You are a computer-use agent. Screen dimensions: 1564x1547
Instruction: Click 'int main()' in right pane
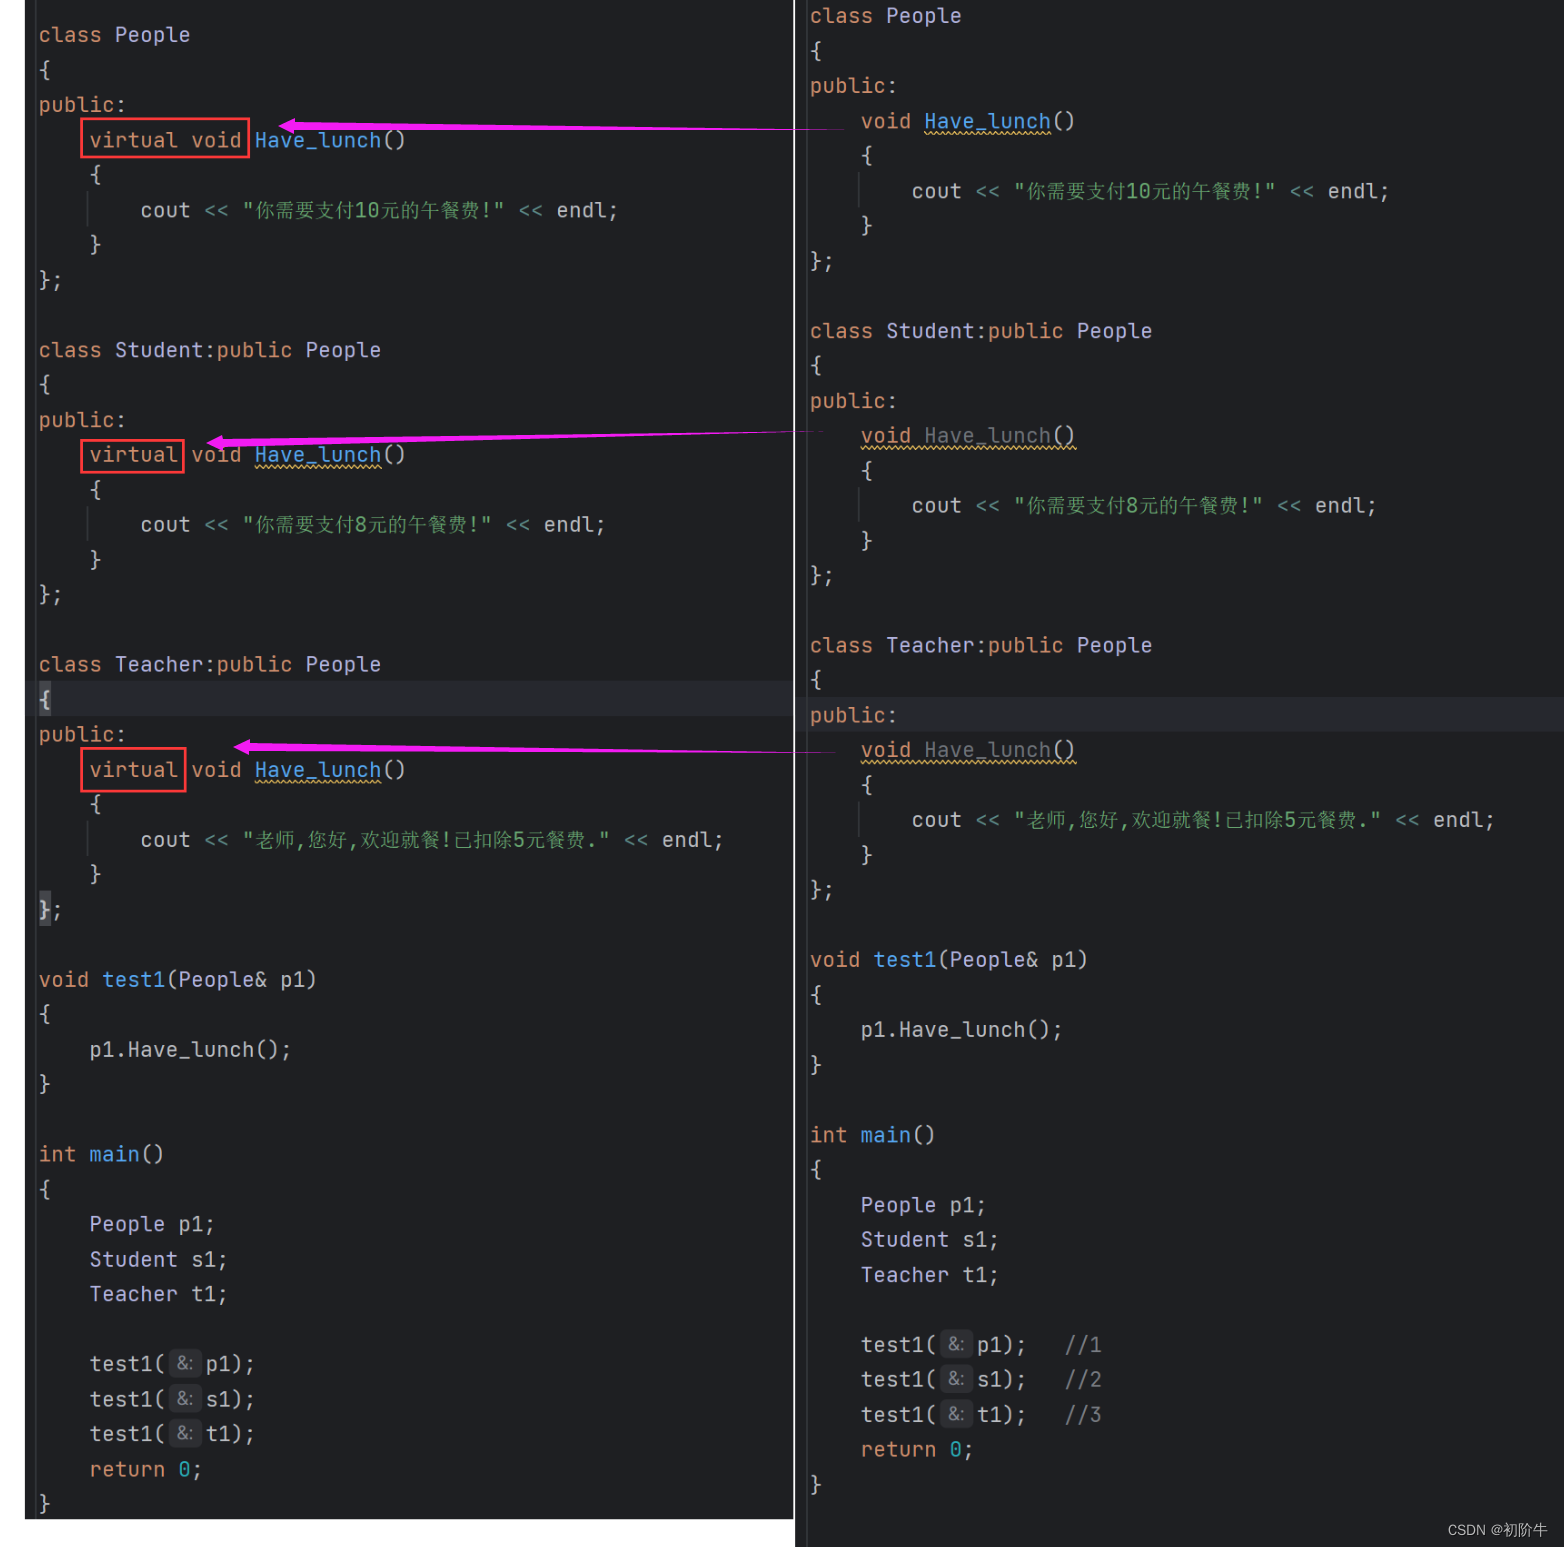(872, 1136)
